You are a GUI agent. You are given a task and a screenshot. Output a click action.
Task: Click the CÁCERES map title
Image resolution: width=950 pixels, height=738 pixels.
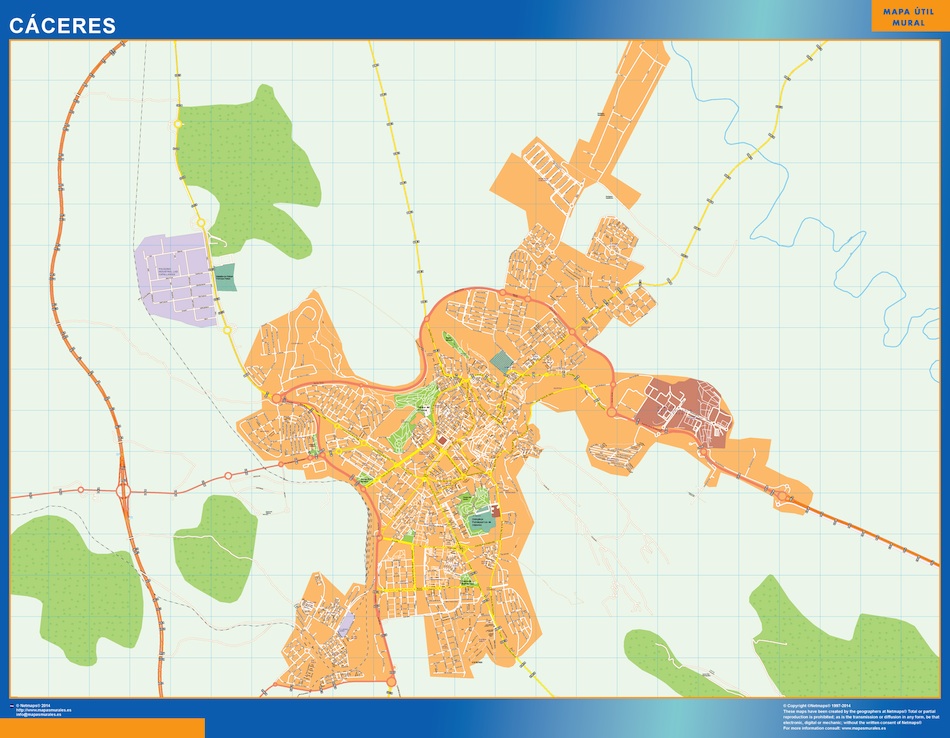click(x=62, y=25)
